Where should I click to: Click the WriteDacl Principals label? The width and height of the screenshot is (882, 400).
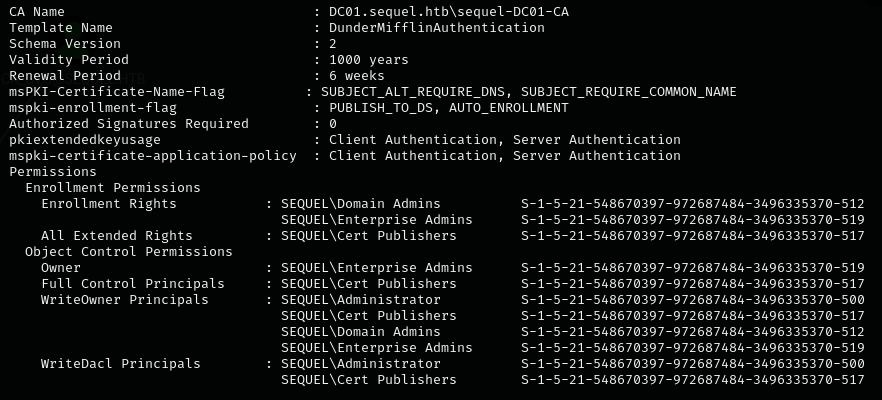pyautogui.click(x=121, y=364)
